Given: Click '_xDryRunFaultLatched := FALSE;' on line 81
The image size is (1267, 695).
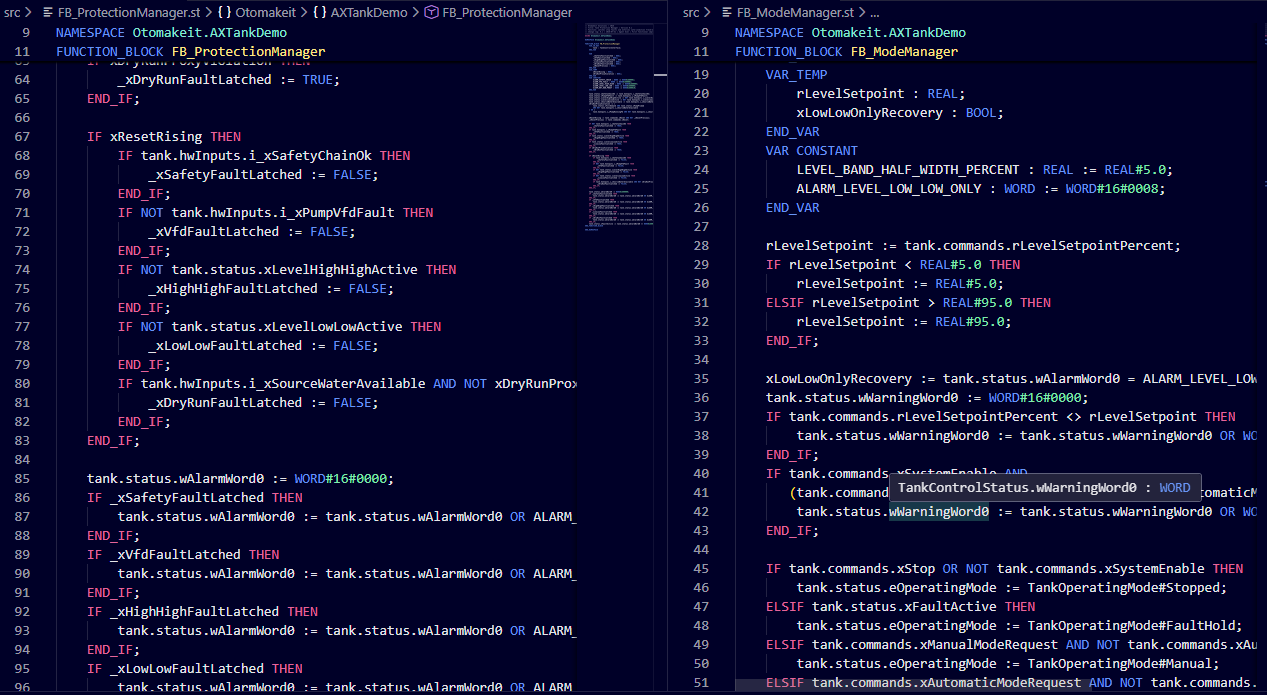Looking at the screenshot, I should pyautogui.click(x=264, y=402).
